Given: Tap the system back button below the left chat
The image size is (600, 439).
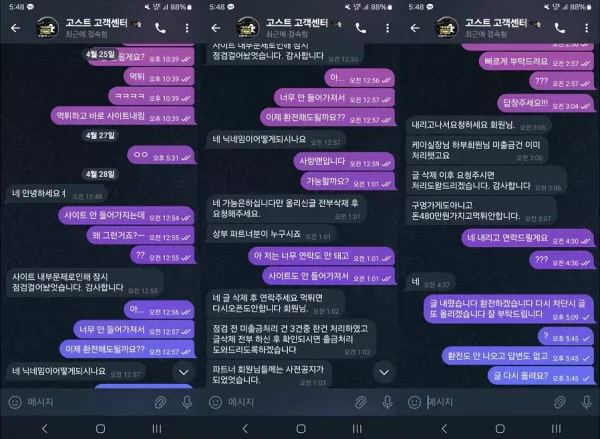Looking at the screenshot, I should 45,428.
